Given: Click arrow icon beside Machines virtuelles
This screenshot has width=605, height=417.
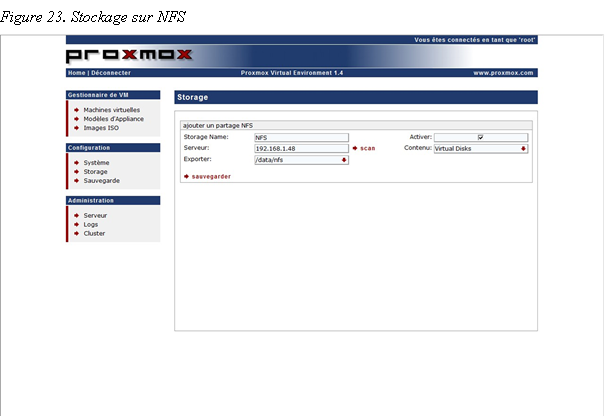Looking at the screenshot, I should click(x=76, y=110).
